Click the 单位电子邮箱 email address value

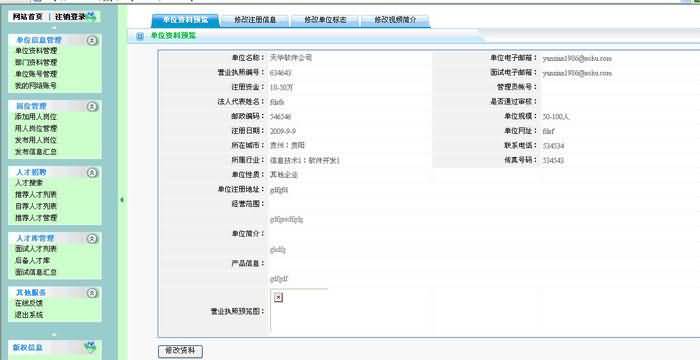coord(577,59)
